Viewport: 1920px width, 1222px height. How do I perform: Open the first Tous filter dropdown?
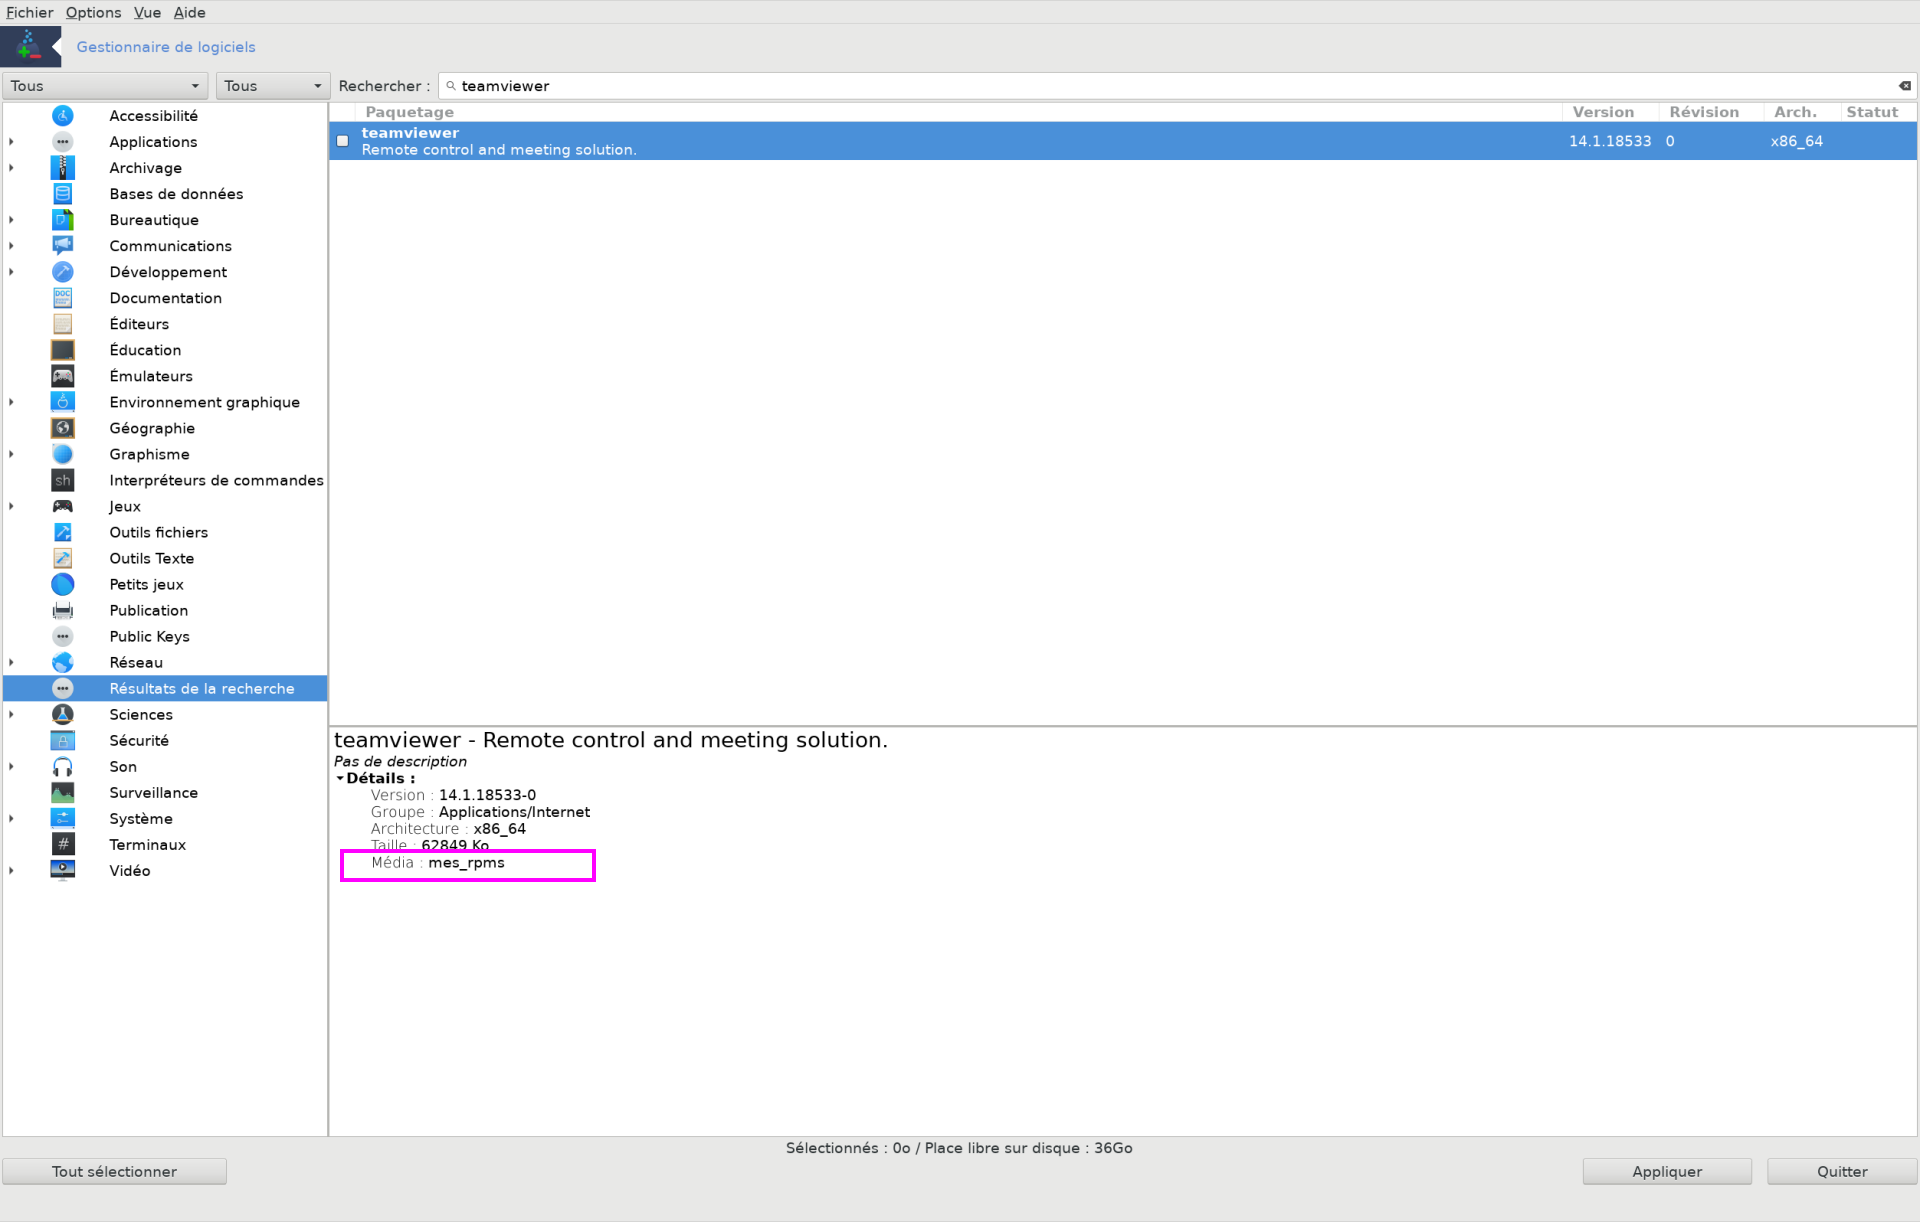coord(105,86)
